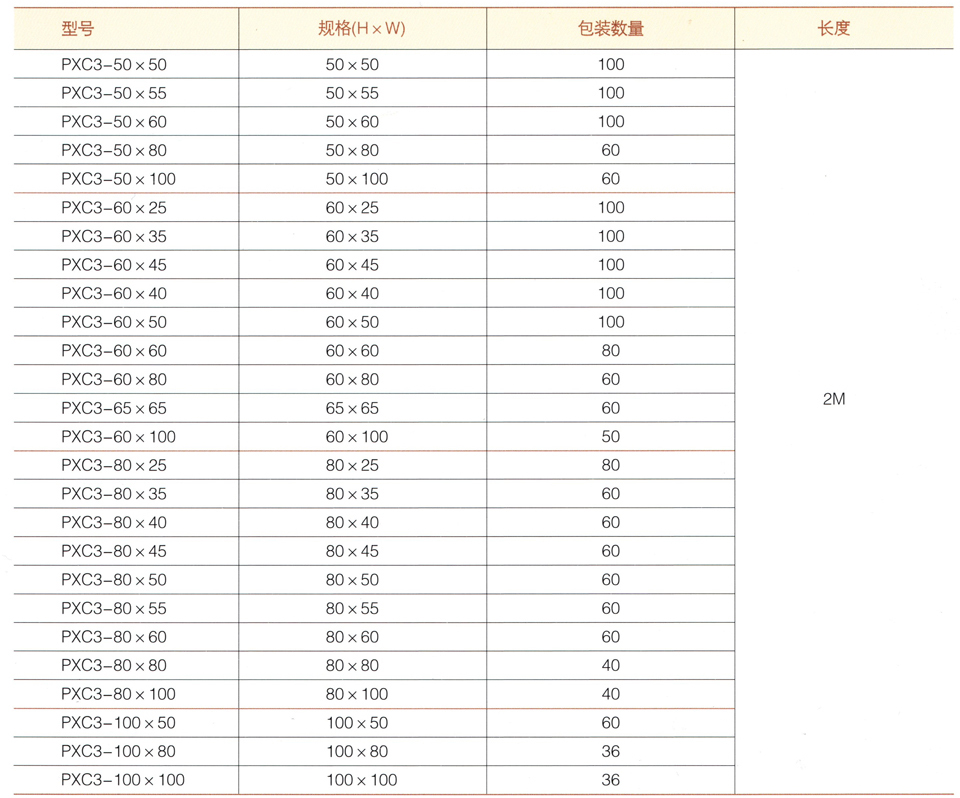Click spec cell 65×65
960x798 pixels.
352,408
